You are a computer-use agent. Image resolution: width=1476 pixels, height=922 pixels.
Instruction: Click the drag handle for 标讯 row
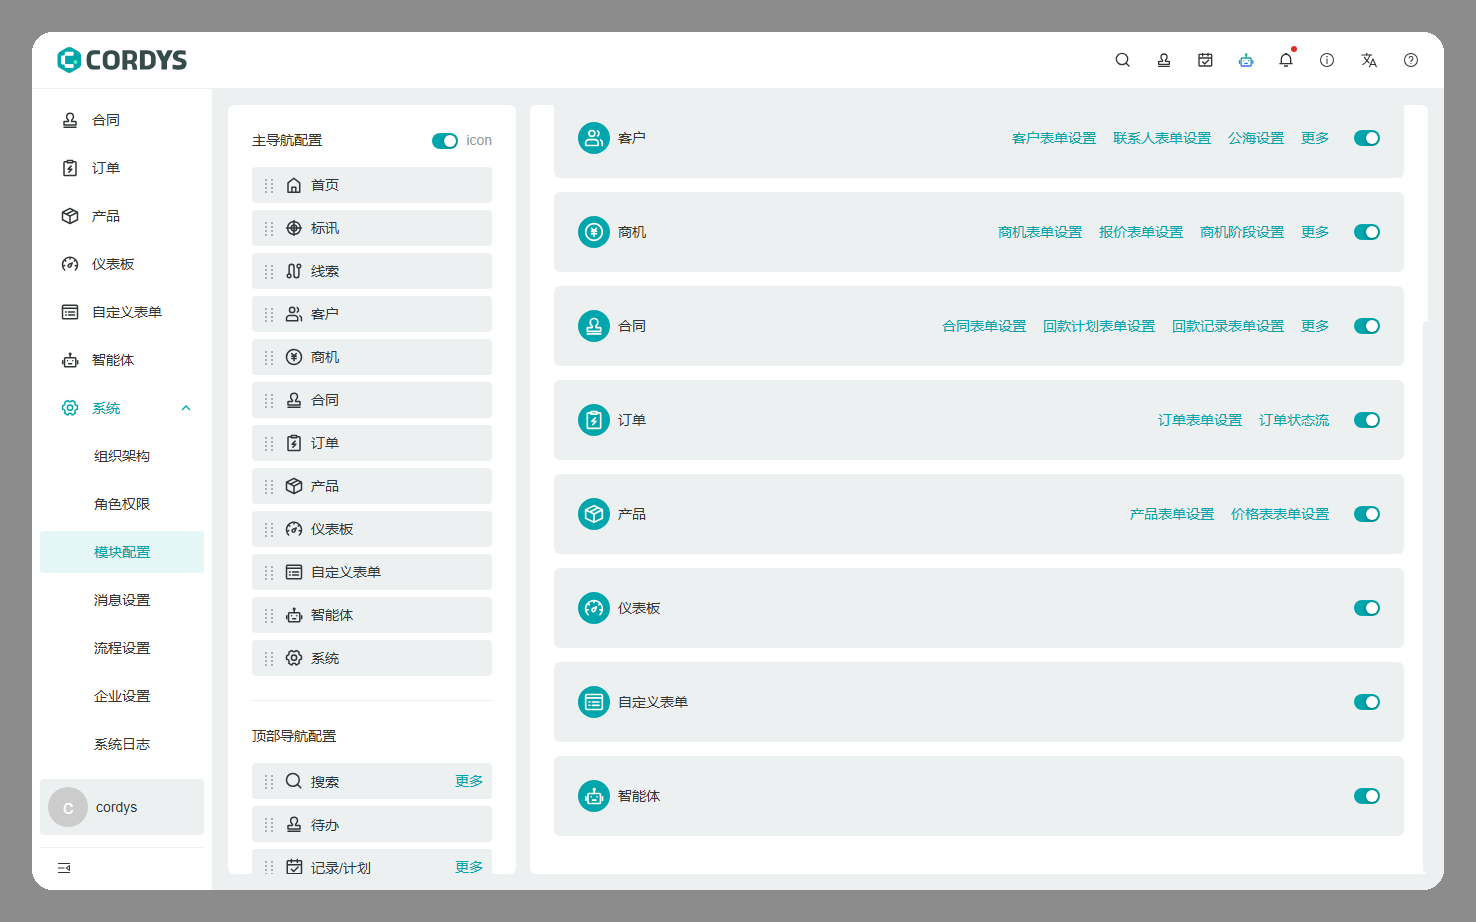click(269, 228)
